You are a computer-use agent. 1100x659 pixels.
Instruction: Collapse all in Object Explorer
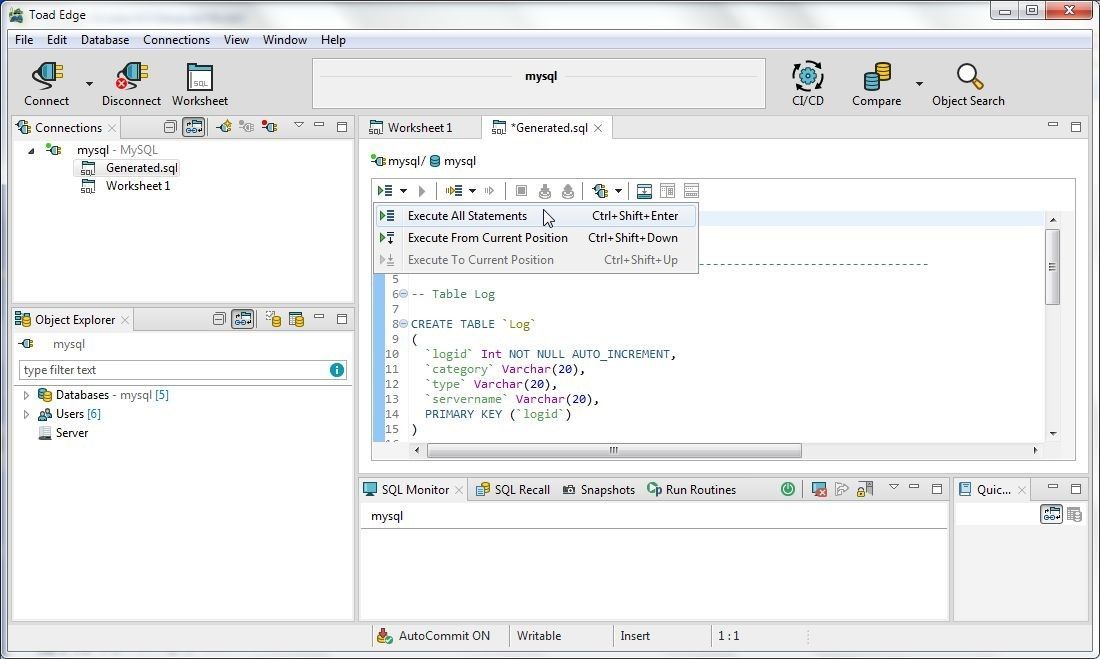pos(219,319)
